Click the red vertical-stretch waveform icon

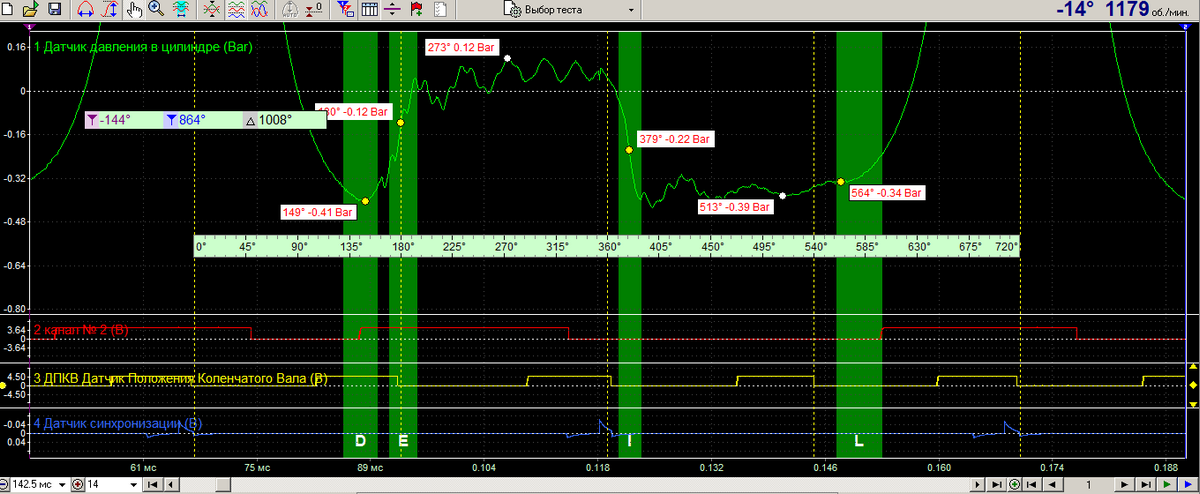point(109,10)
